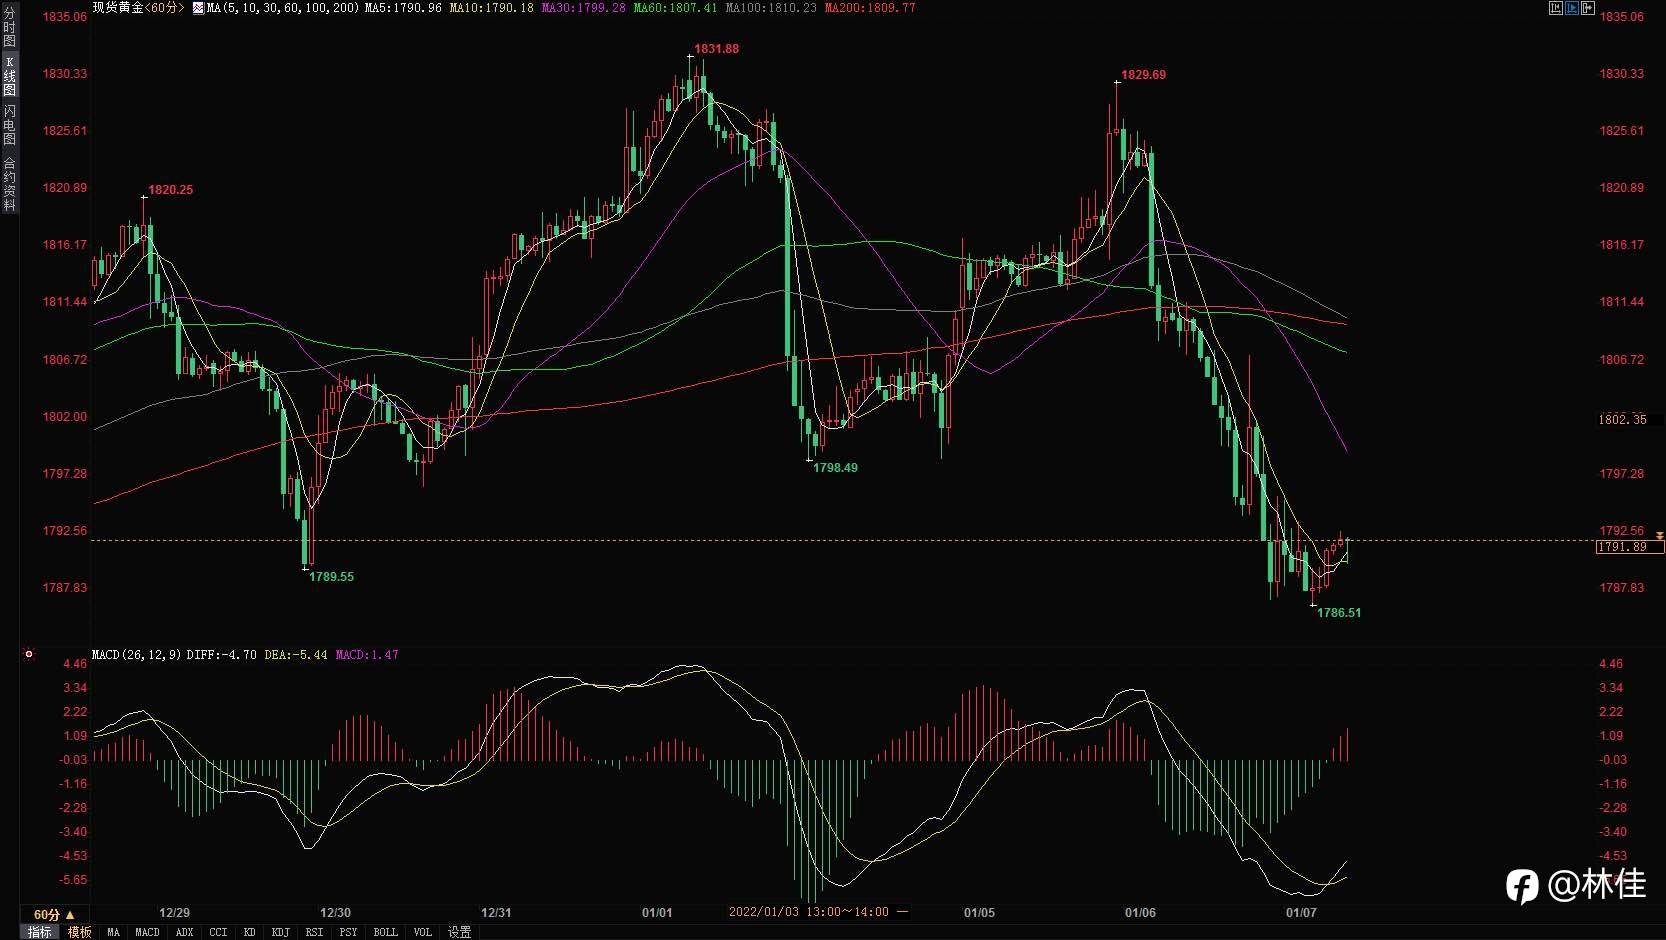Select the PSY indicator
Viewport: 1666px width, 940px height.
[x=348, y=932]
